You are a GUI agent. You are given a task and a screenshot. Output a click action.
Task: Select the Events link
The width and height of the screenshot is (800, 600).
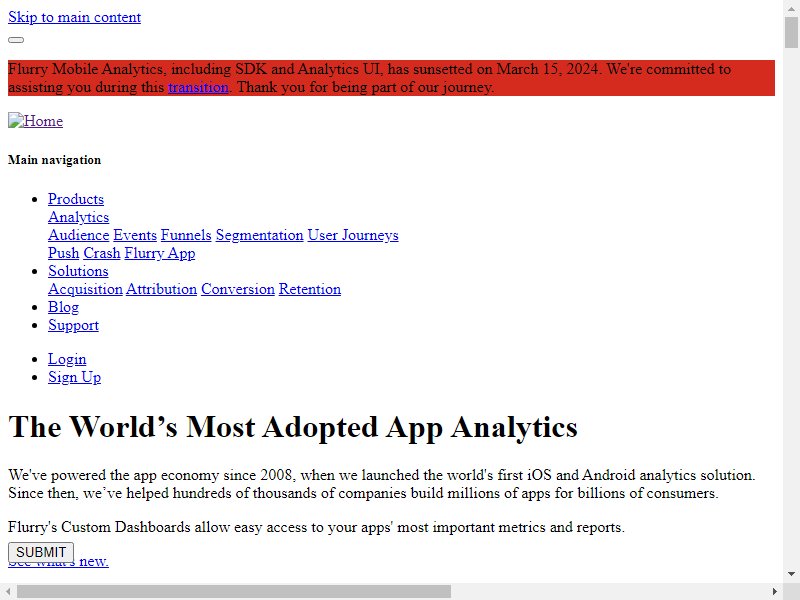coord(135,235)
